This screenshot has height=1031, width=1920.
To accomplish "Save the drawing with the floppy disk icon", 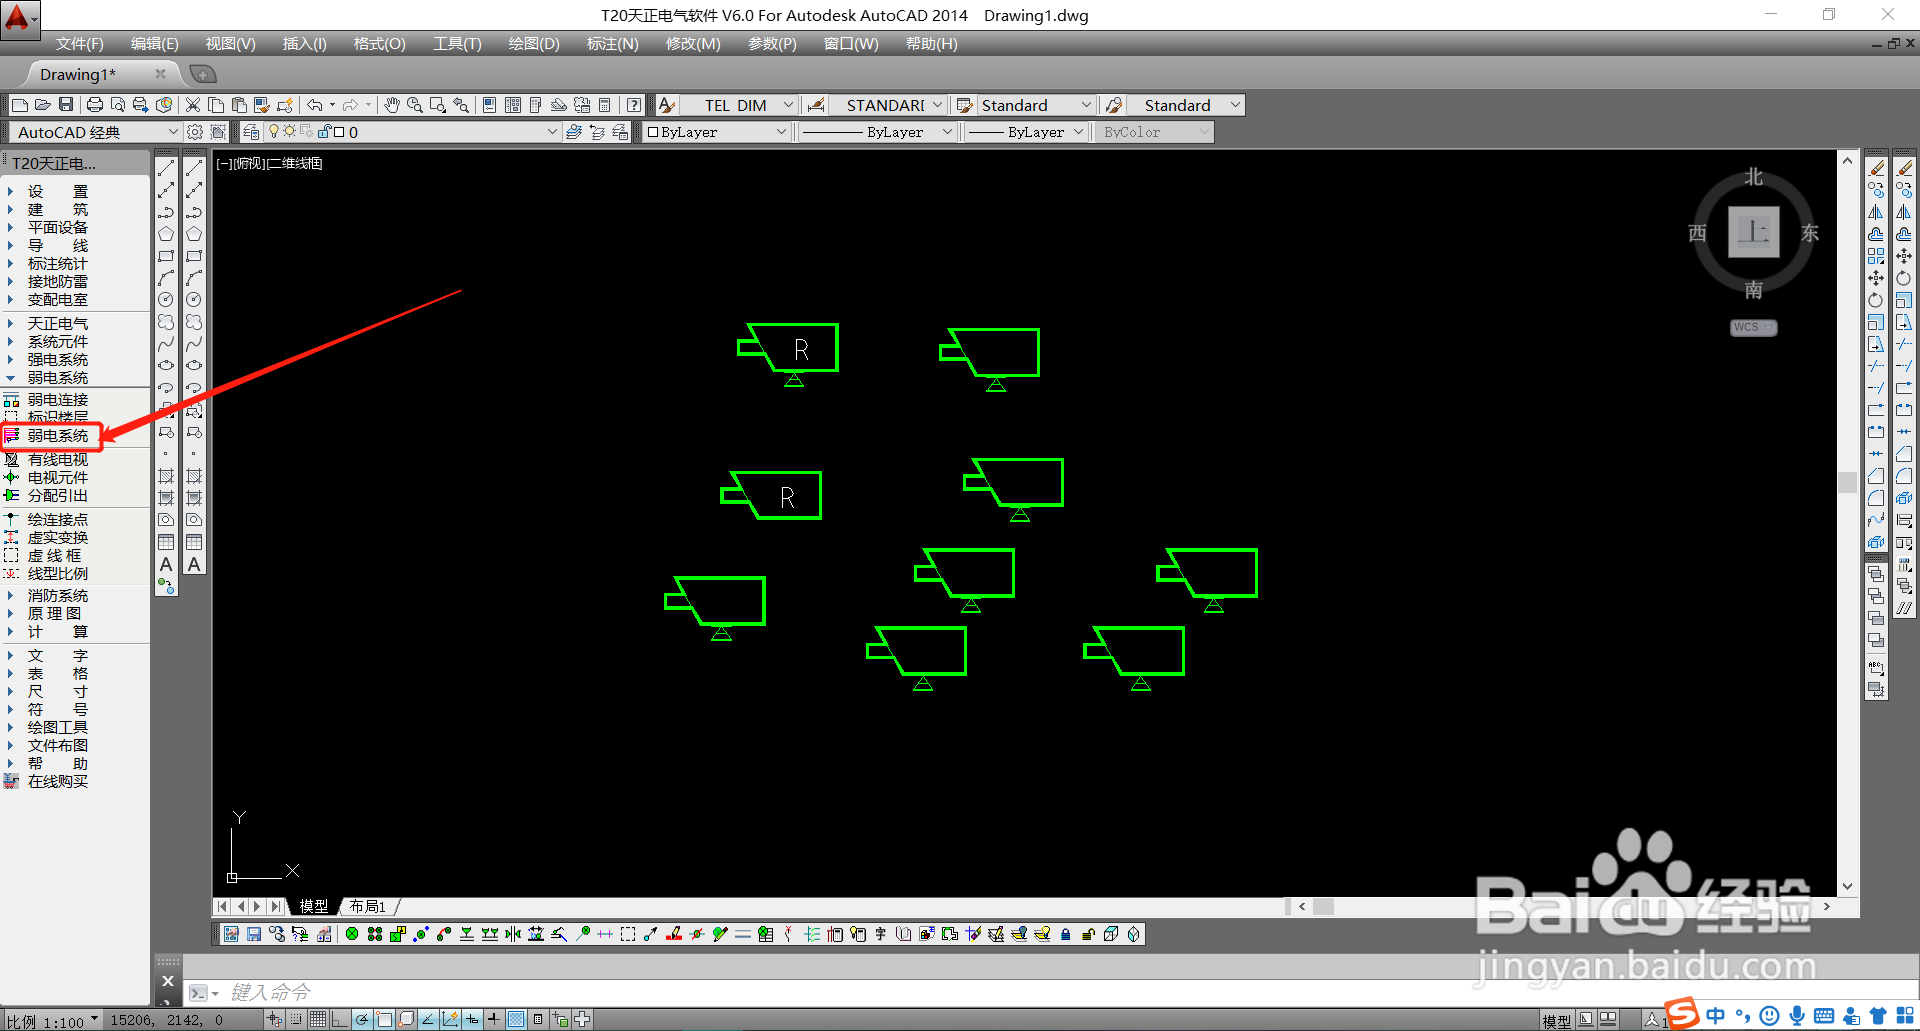I will point(66,105).
